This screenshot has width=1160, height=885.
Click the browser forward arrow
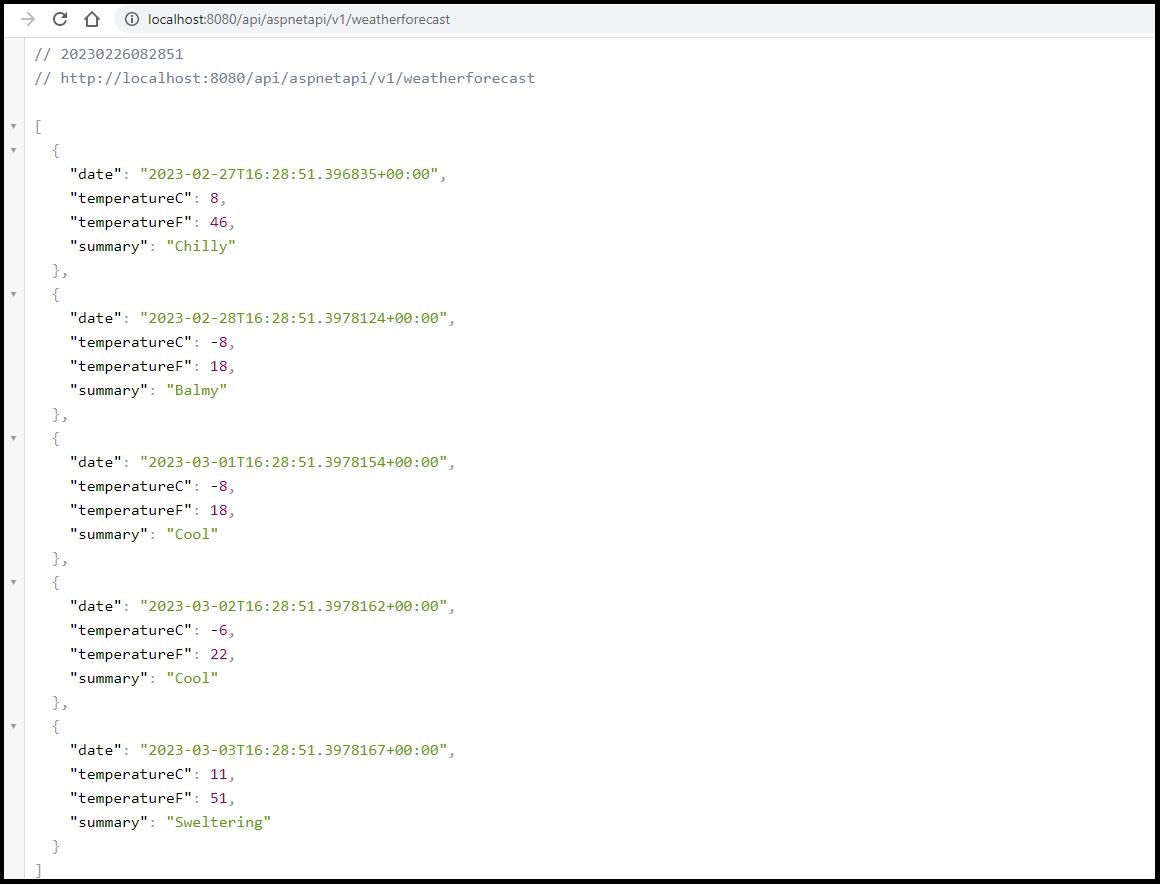pyautogui.click(x=28, y=19)
